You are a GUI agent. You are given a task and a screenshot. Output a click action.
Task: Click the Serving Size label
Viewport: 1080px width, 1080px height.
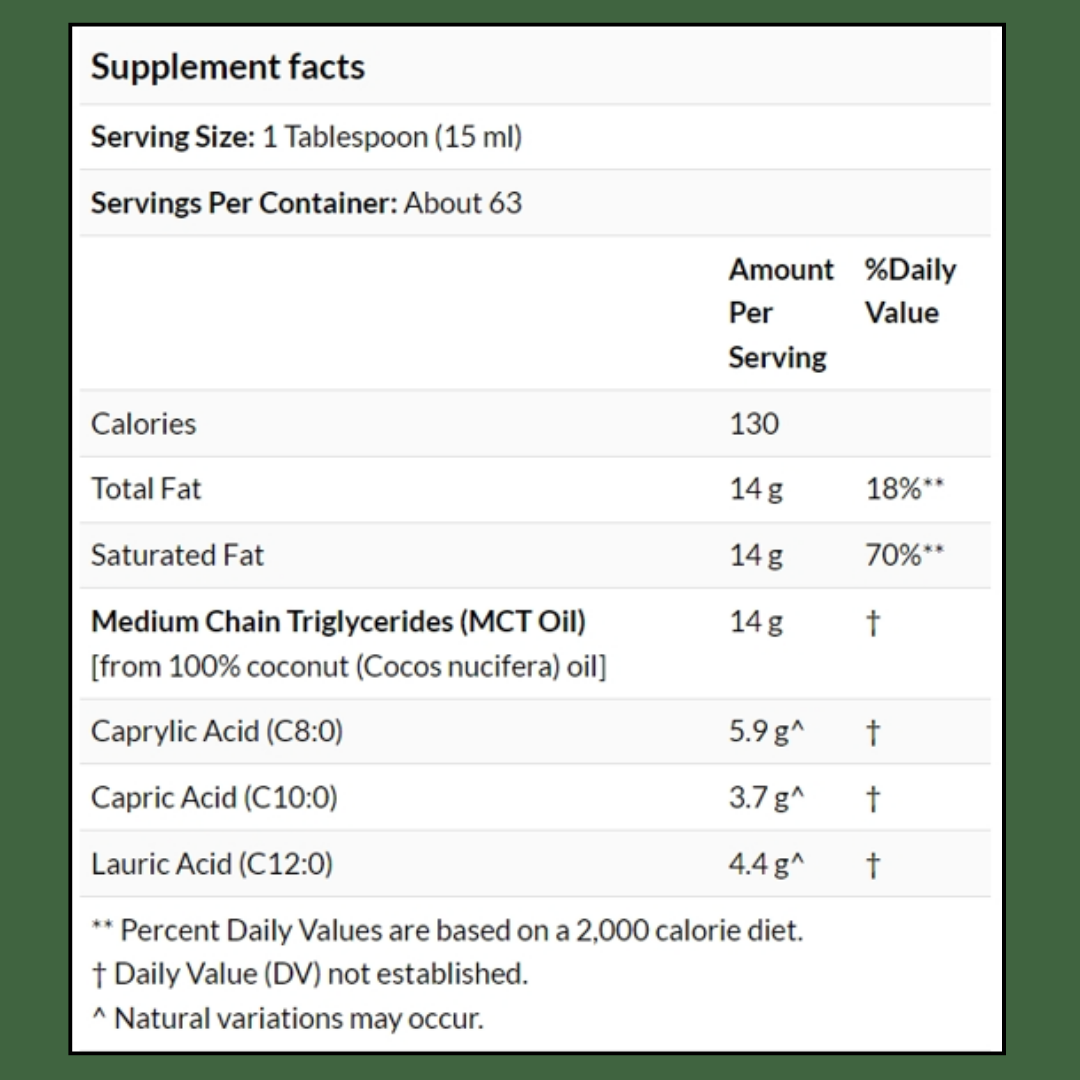click(173, 137)
